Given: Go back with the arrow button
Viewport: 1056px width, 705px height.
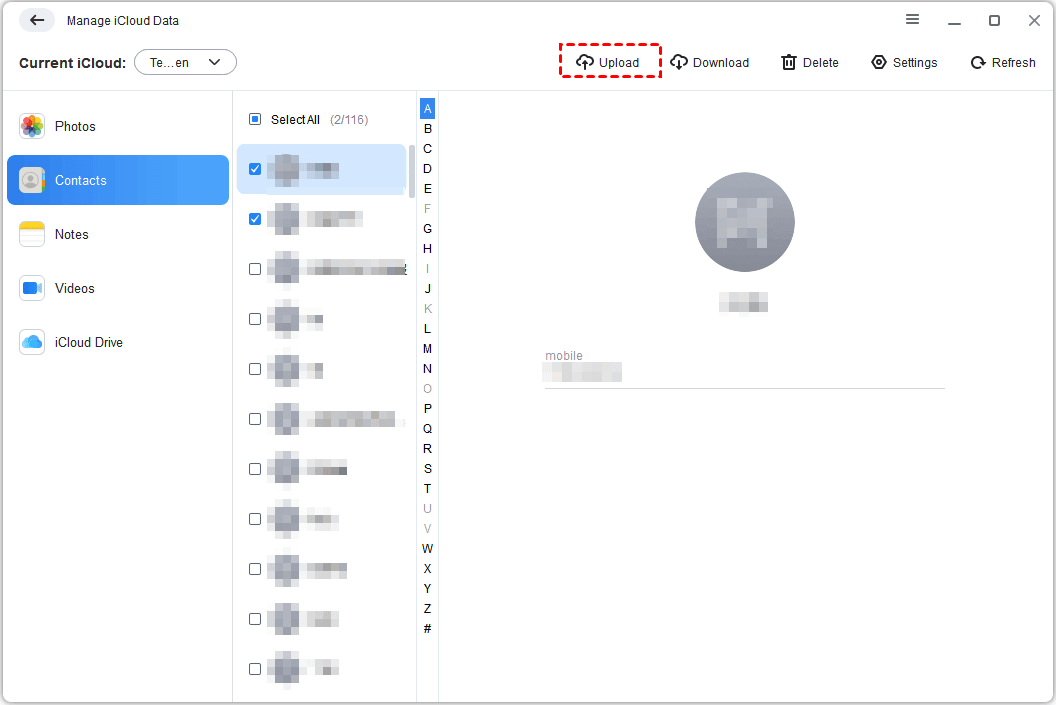Looking at the screenshot, I should pyautogui.click(x=37, y=20).
